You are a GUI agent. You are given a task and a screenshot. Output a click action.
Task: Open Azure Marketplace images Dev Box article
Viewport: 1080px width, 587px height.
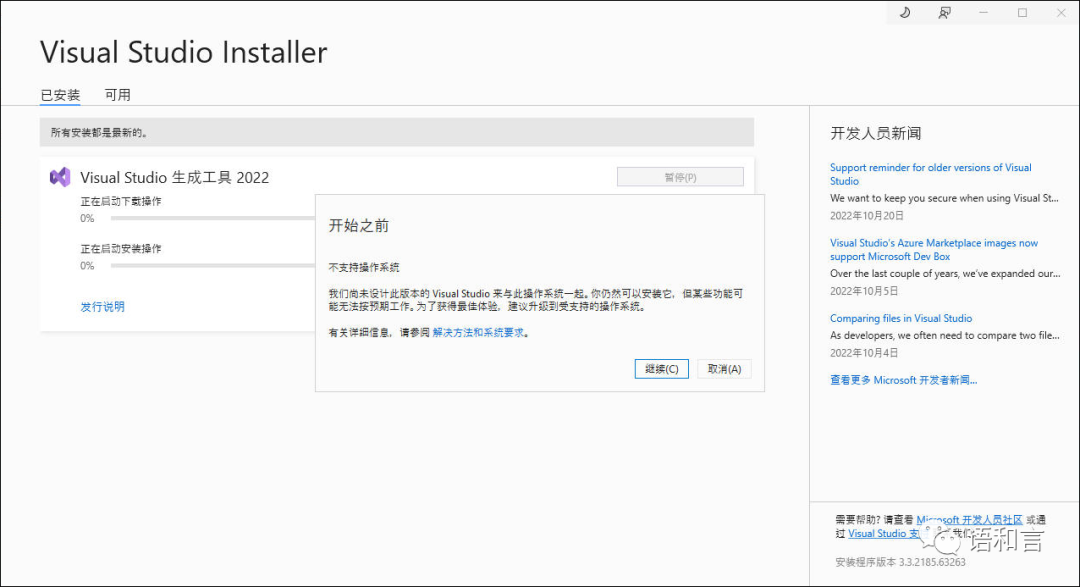tap(934, 249)
